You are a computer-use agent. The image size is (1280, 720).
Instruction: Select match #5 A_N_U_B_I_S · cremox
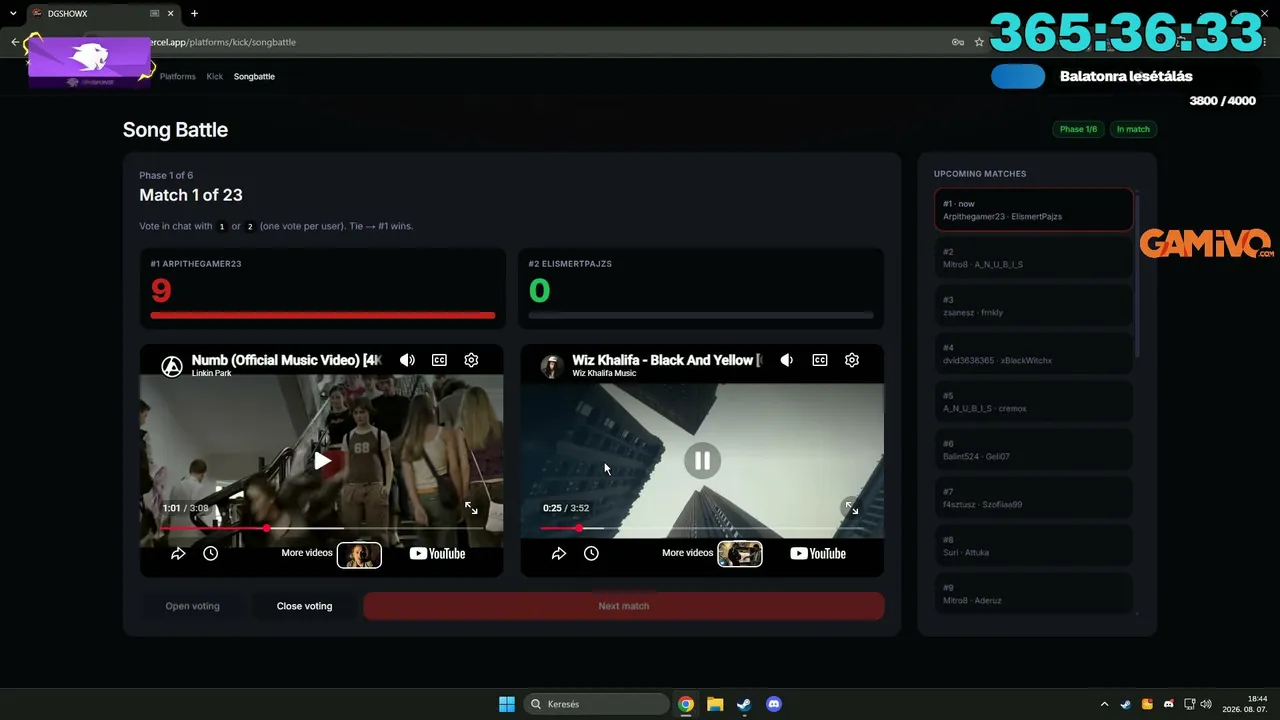point(1034,402)
